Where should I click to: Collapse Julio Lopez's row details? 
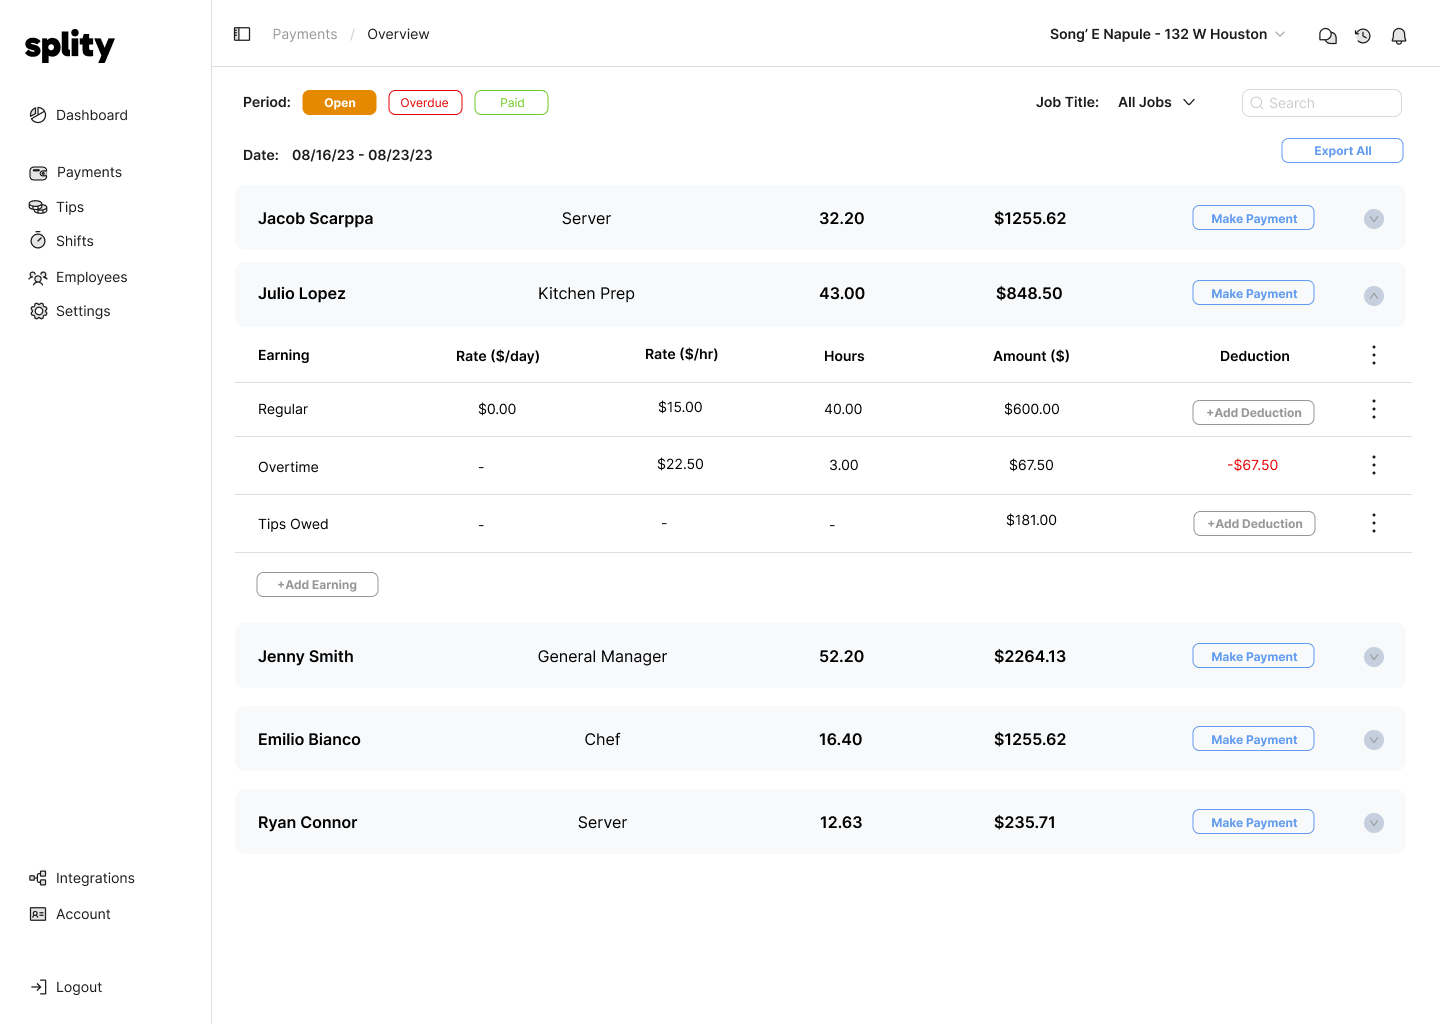(x=1374, y=296)
